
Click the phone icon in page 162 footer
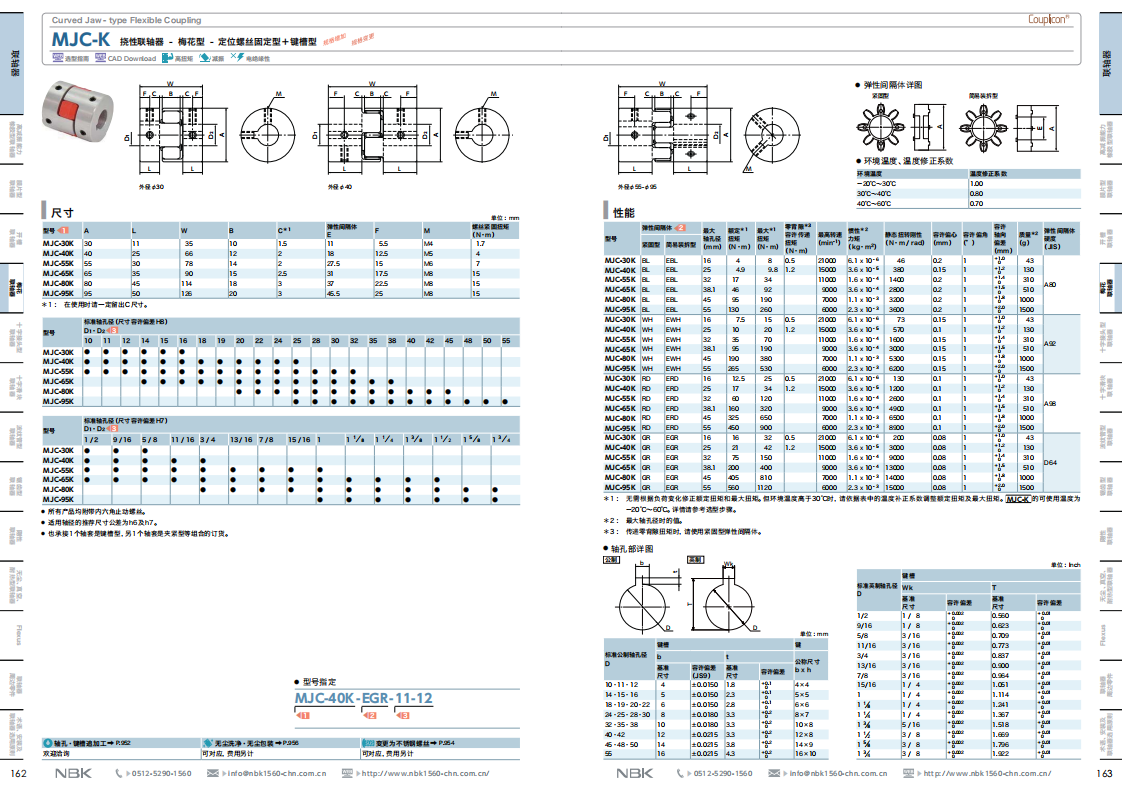tap(119, 773)
